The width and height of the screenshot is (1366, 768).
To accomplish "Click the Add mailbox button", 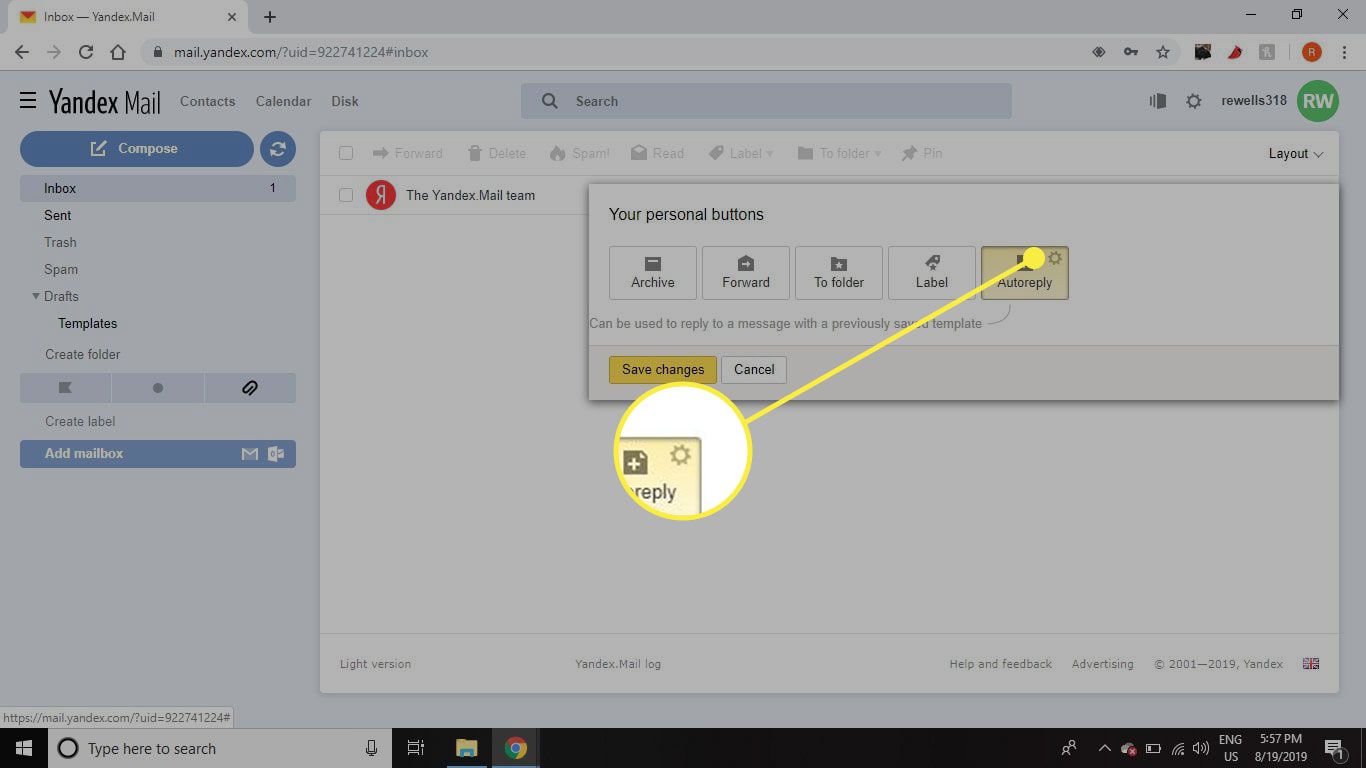I will pos(158,454).
